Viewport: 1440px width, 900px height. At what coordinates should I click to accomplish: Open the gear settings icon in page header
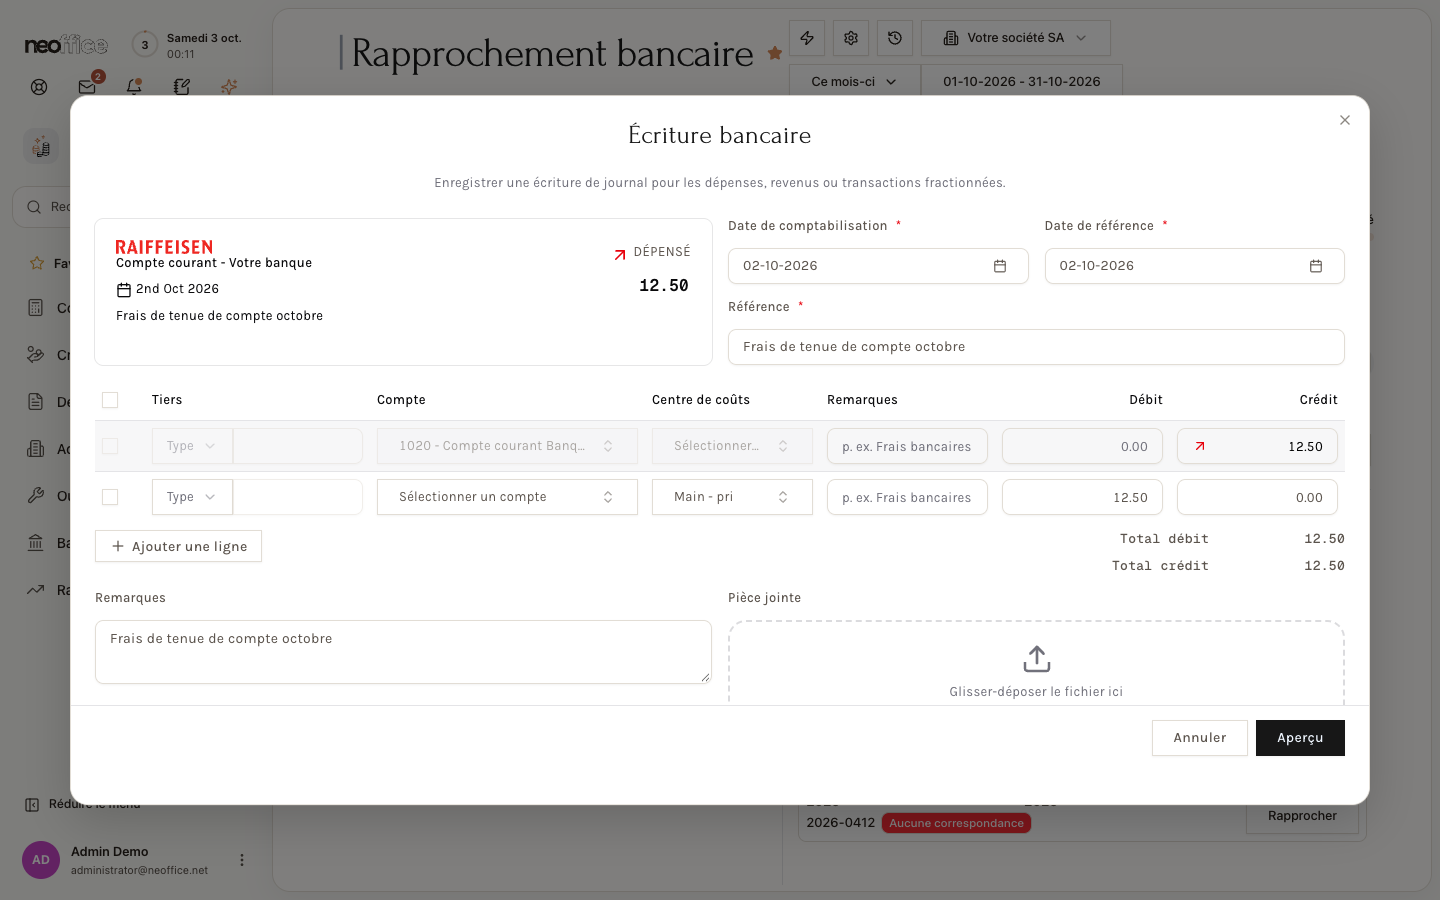click(851, 38)
